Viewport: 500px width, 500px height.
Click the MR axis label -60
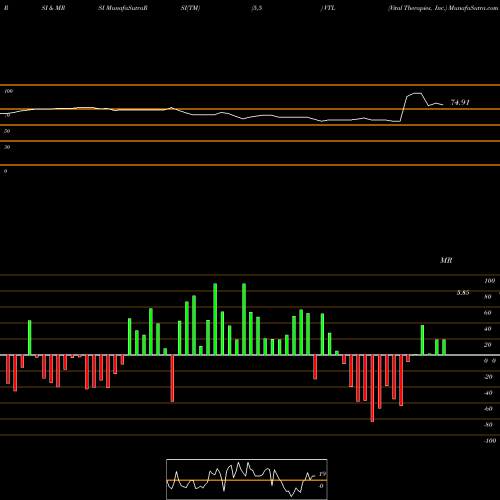(x=488, y=409)
